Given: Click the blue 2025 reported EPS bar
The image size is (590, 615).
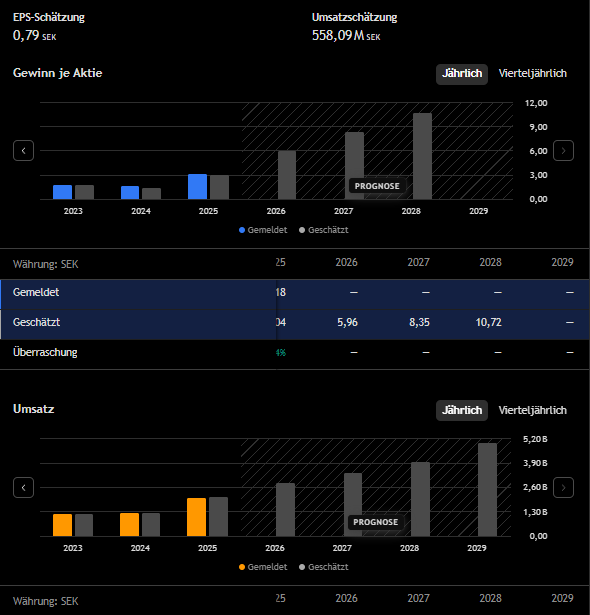Looking at the screenshot, I should click(197, 187).
